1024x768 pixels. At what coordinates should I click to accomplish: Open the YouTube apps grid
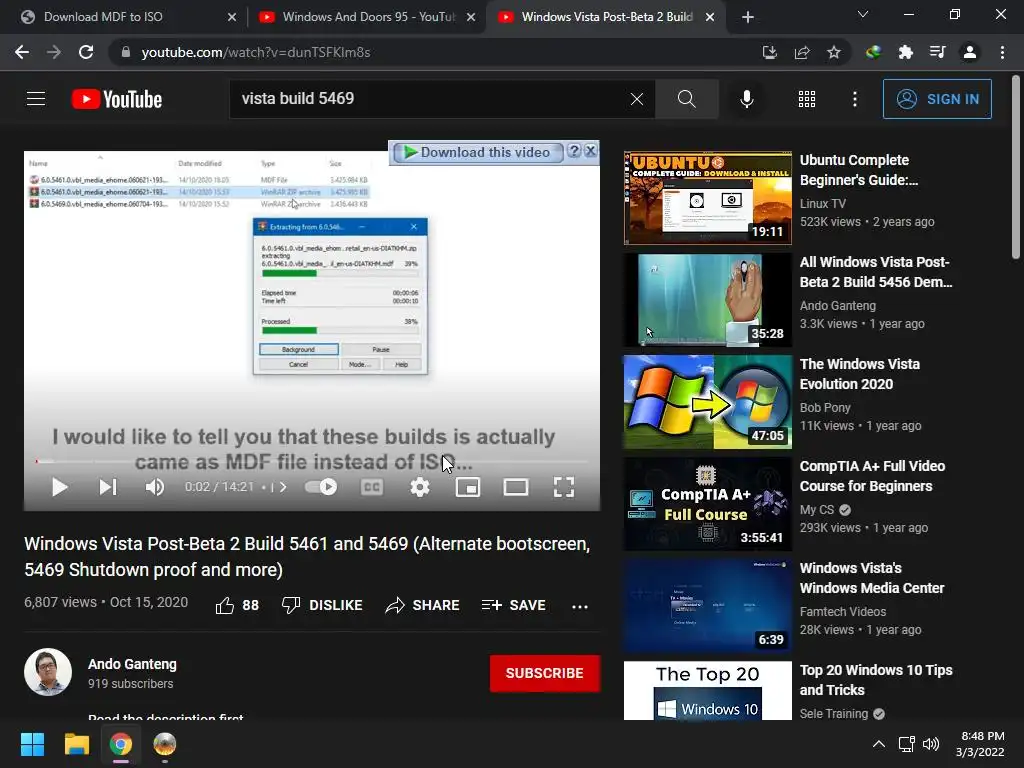click(807, 99)
